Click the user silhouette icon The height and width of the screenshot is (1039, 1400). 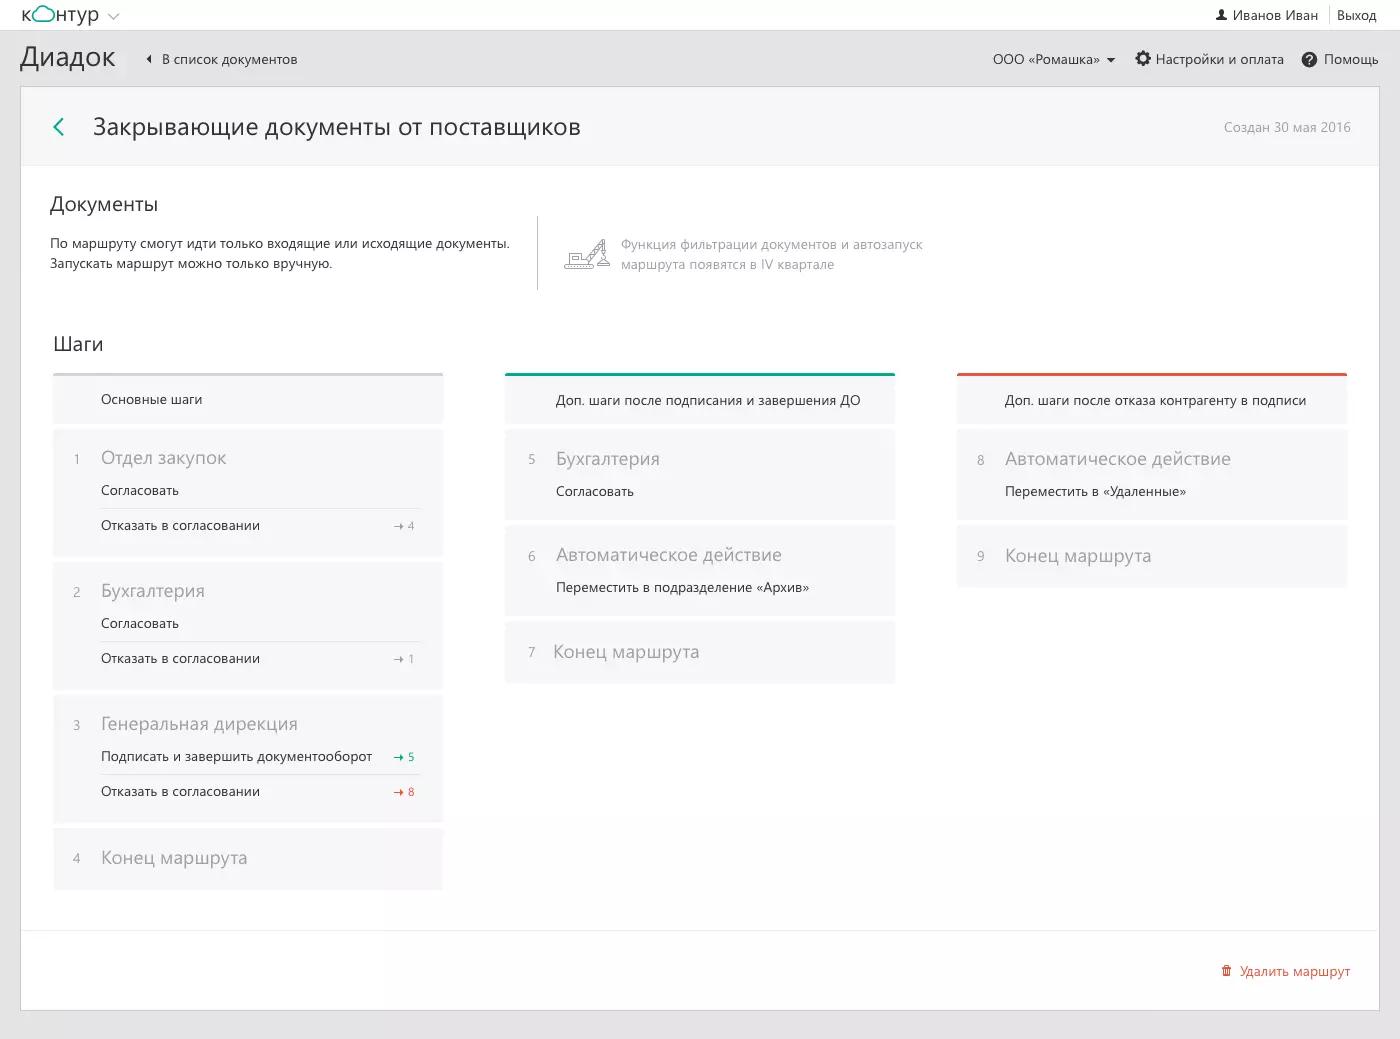1221,15
